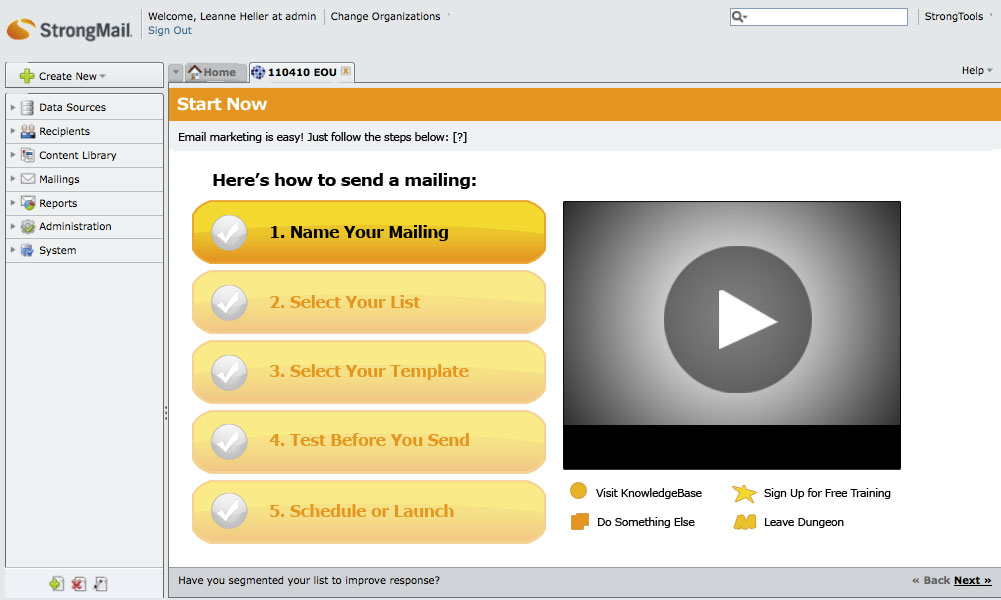The width and height of the screenshot is (1001, 600).
Task: Toggle checkmark on step 5 Schedule or Launch
Action: click(229, 511)
